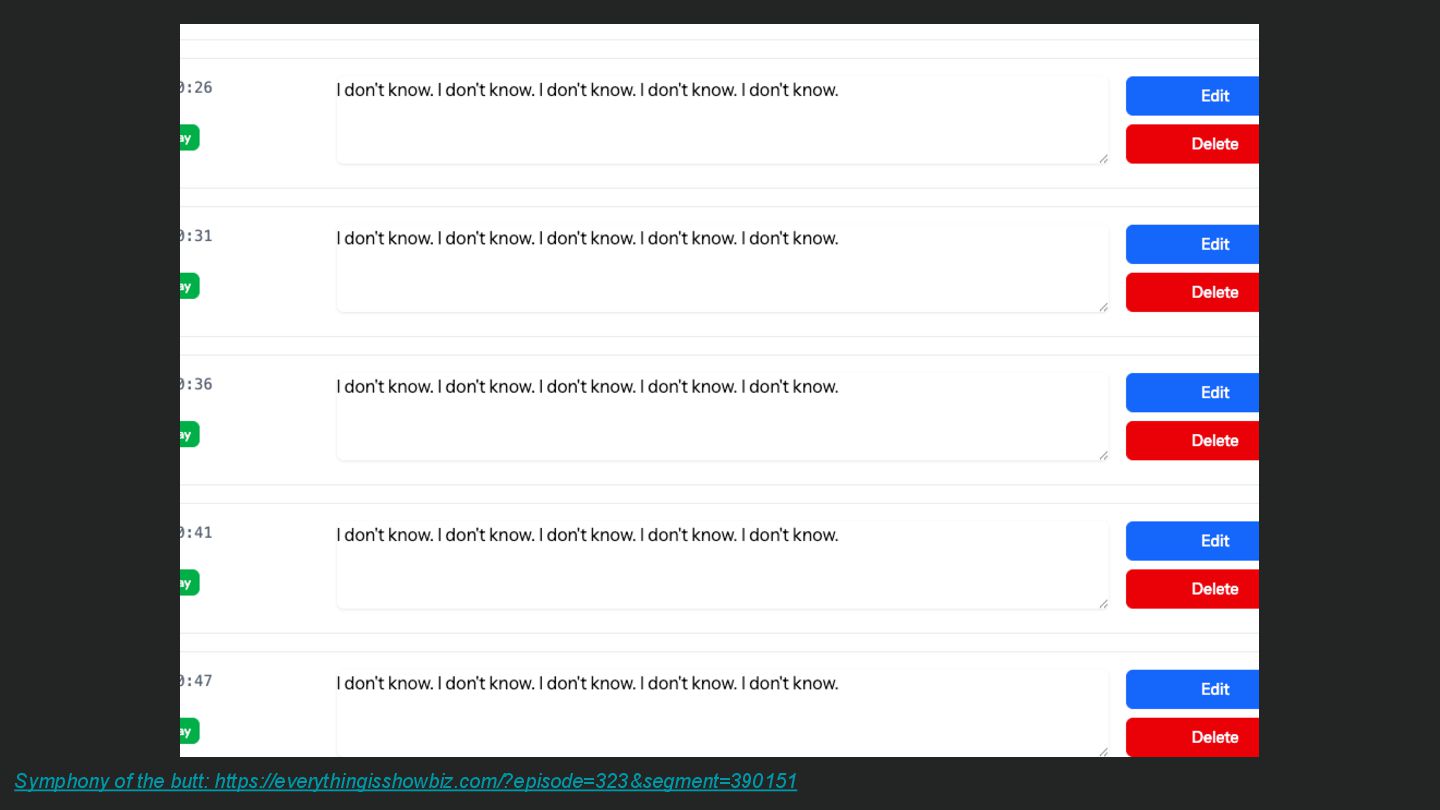1440x810 pixels.
Task: Delete the 0:36 segment
Action: click(x=1192, y=441)
